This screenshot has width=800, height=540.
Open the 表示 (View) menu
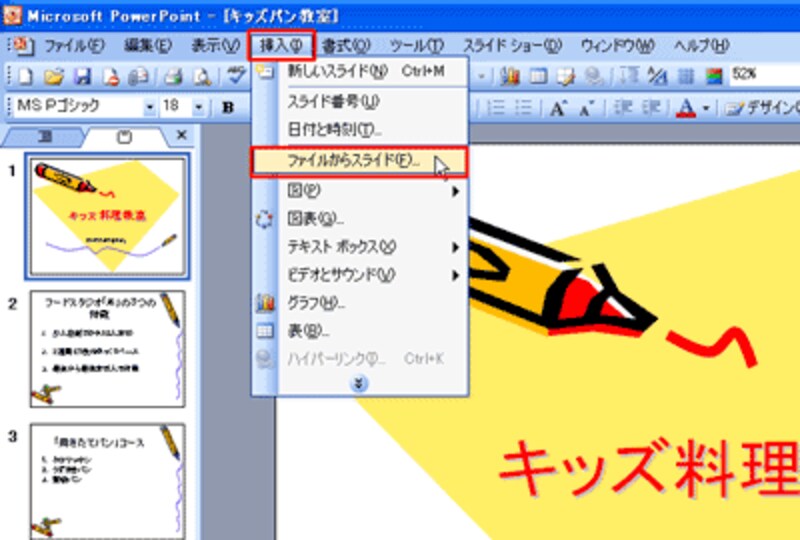tap(215, 46)
